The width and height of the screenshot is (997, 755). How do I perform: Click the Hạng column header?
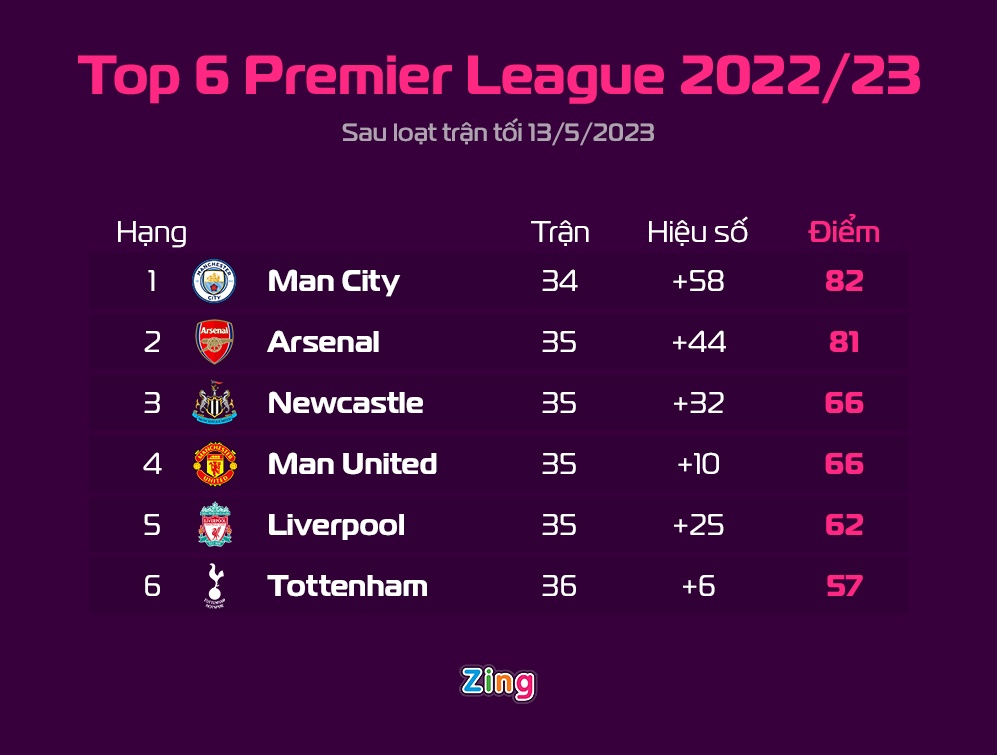coord(151,234)
